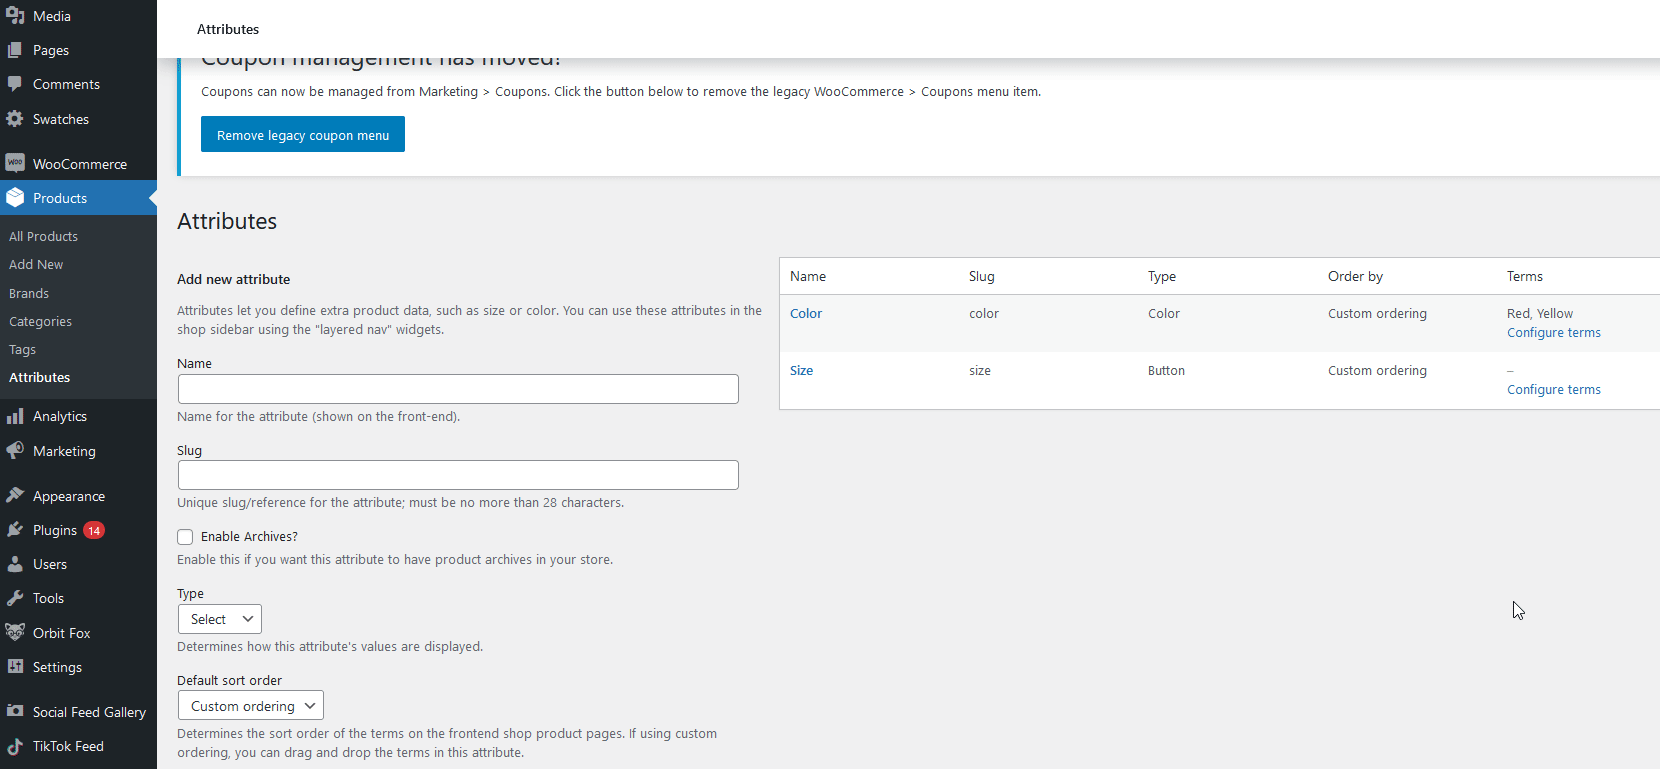Viewport: 1660px width, 769px height.
Task: Open Users menu item
Action: 50,564
